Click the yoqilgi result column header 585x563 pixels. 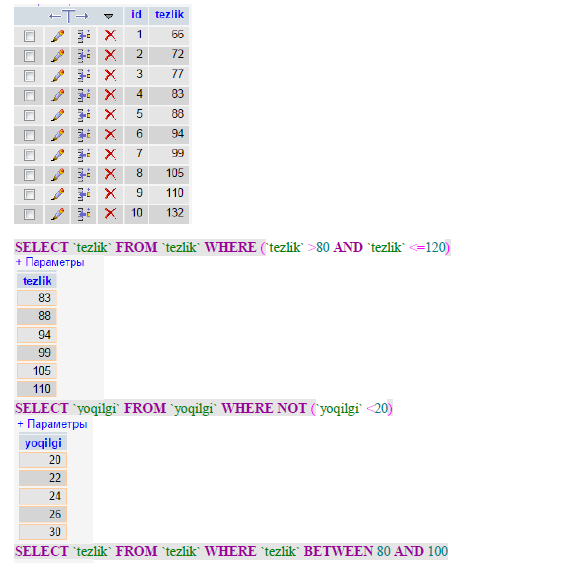point(43,443)
